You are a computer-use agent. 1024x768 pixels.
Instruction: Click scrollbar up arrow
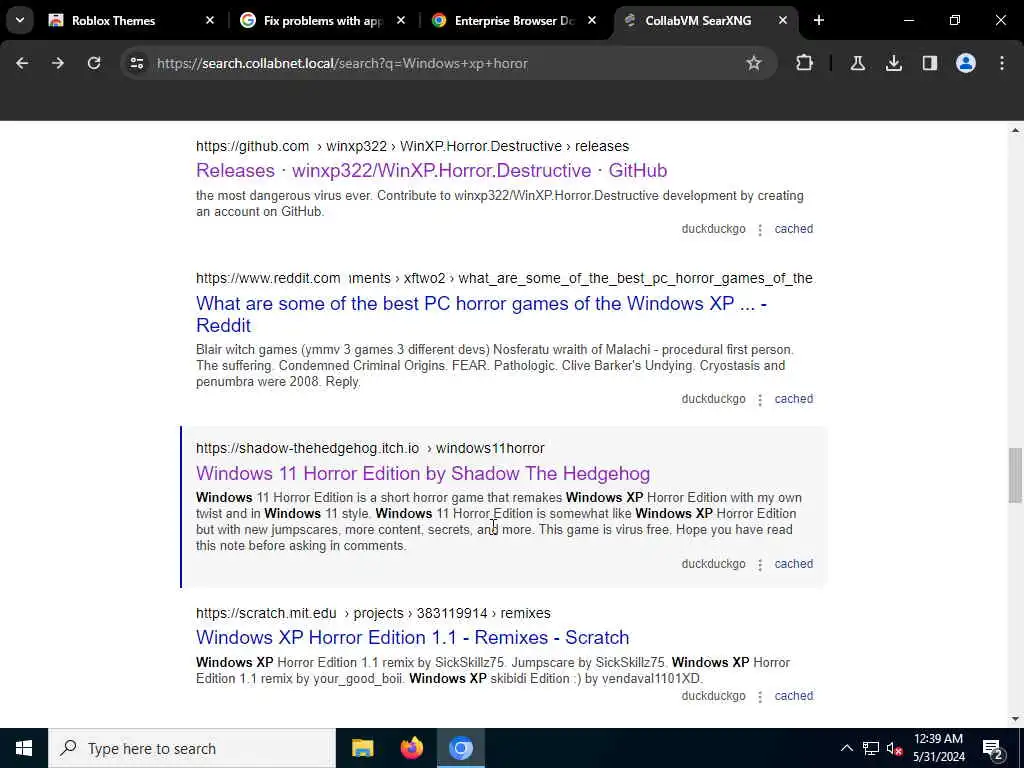click(x=1014, y=130)
